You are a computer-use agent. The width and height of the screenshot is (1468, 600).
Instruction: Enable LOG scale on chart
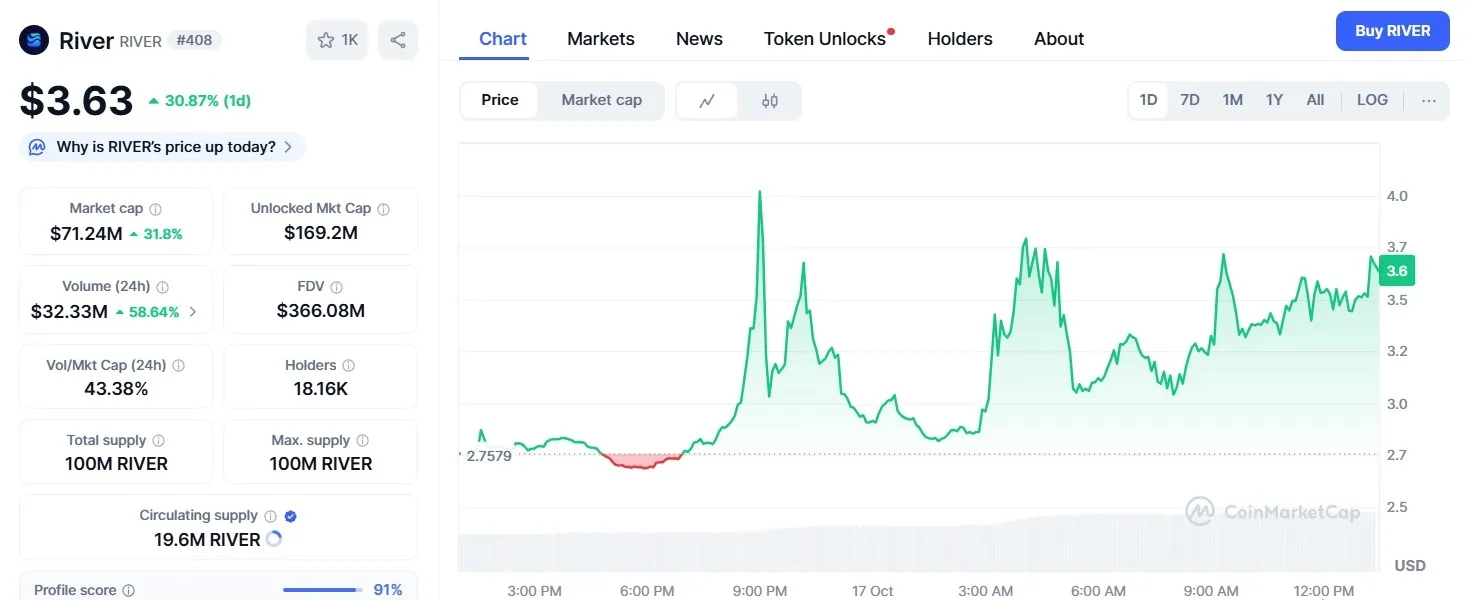tap(1372, 100)
